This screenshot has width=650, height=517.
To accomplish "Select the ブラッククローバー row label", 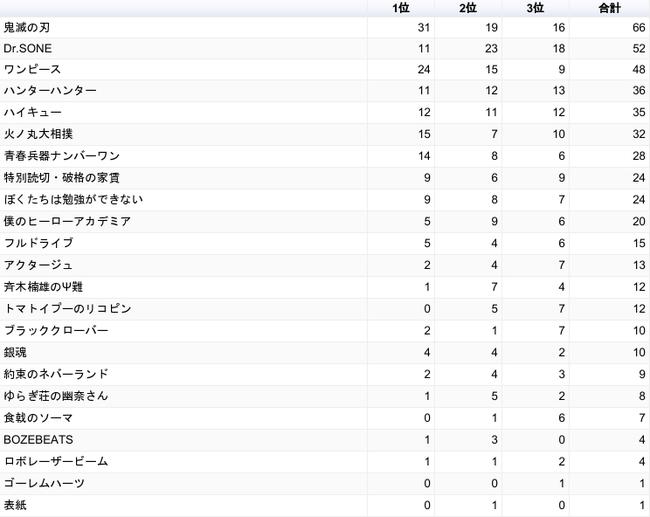I will (x=56, y=330).
